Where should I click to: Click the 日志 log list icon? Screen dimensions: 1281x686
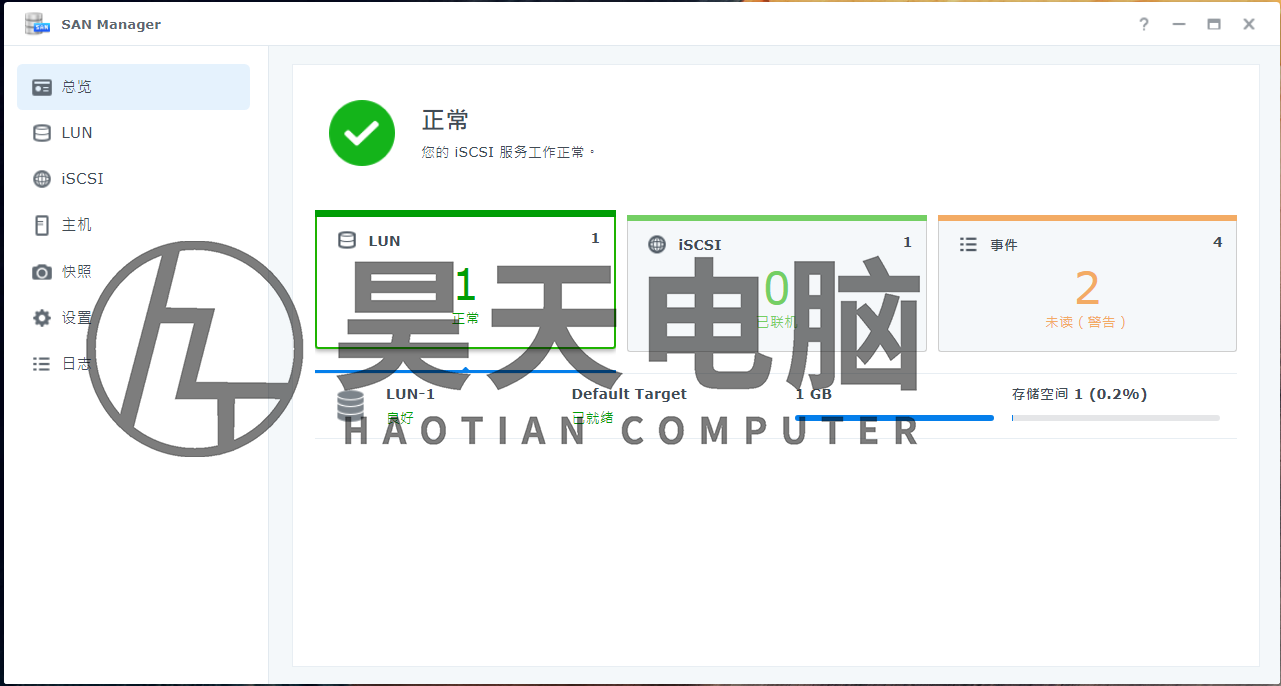click(41, 363)
